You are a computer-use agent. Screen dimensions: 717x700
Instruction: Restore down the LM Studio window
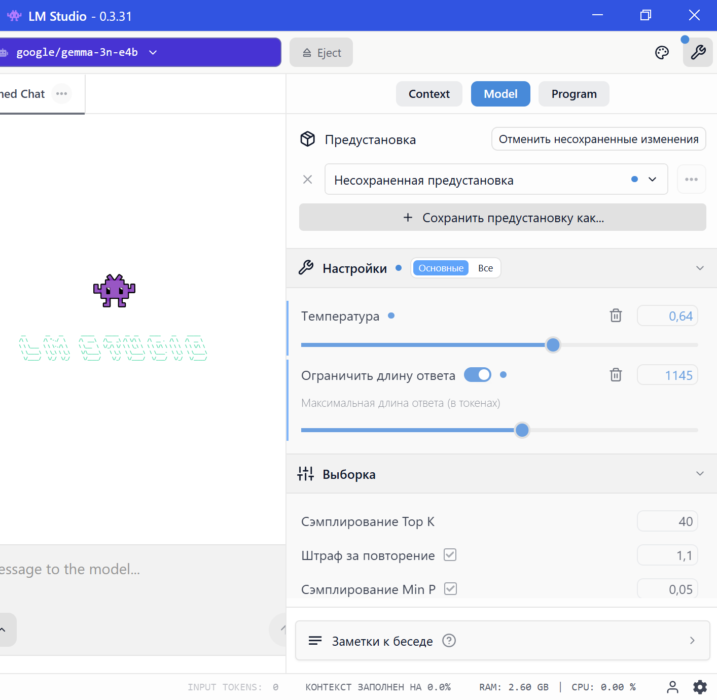pyautogui.click(x=646, y=15)
